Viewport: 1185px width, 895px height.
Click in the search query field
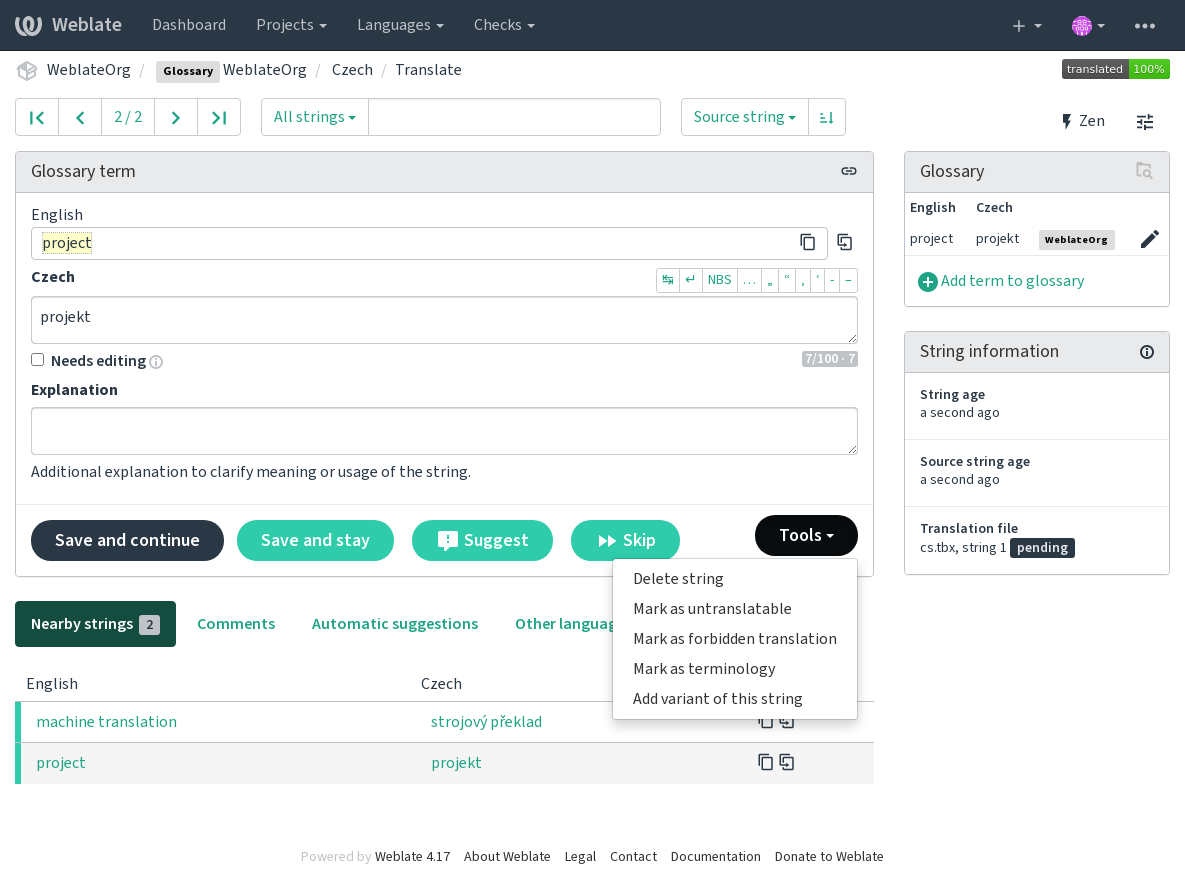[x=514, y=117]
